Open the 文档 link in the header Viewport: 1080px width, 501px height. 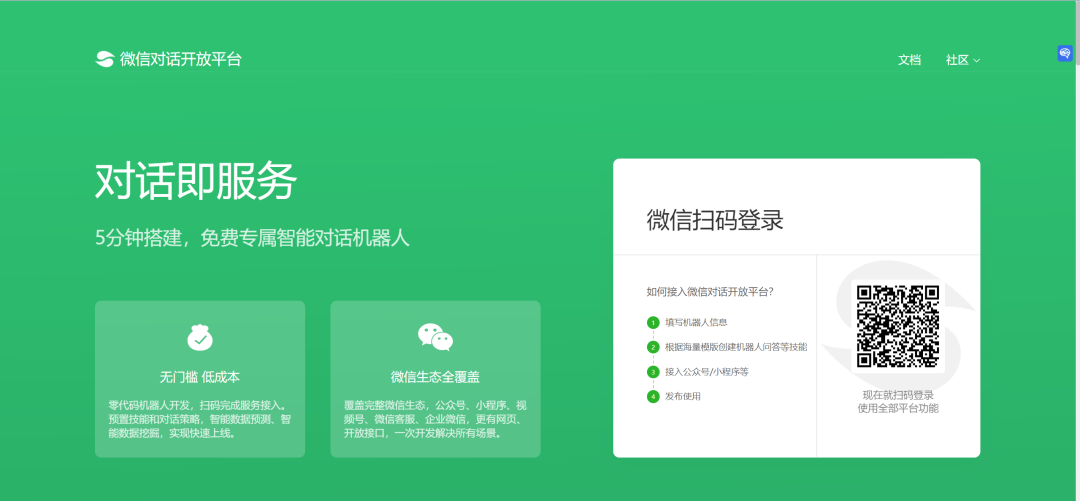pyautogui.click(x=909, y=60)
